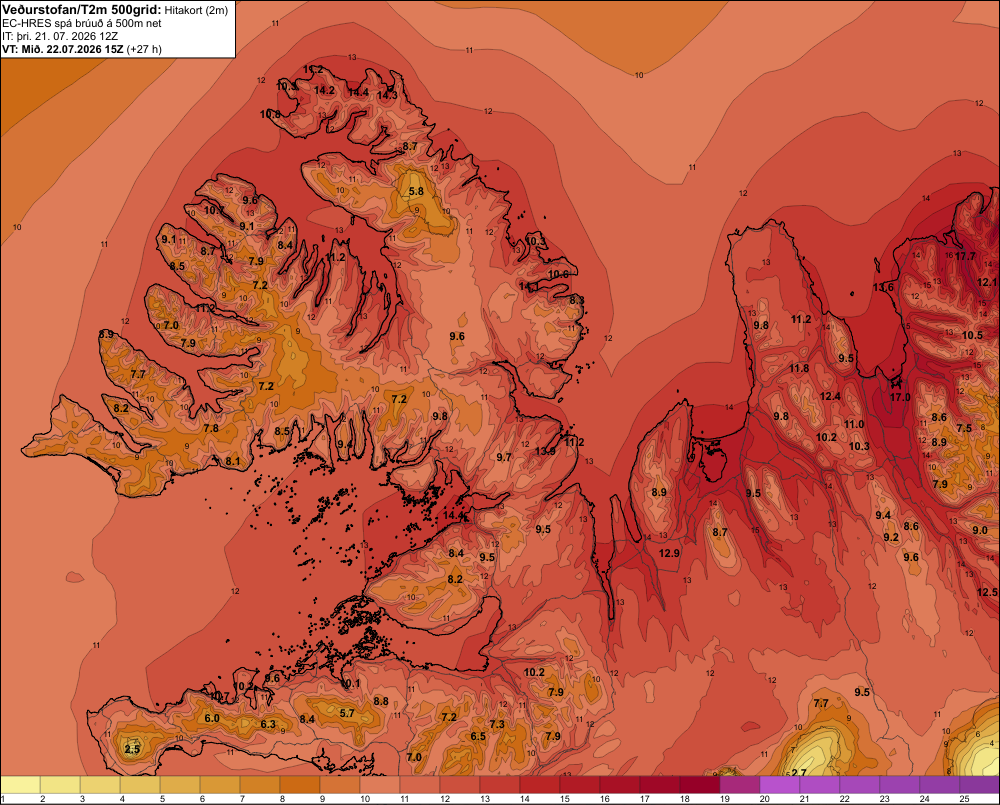Image resolution: width=1000 pixels, height=805 pixels.
Task: Click the map title 'Veðurstofan/T2m 500grid'
Action: [81, 10]
